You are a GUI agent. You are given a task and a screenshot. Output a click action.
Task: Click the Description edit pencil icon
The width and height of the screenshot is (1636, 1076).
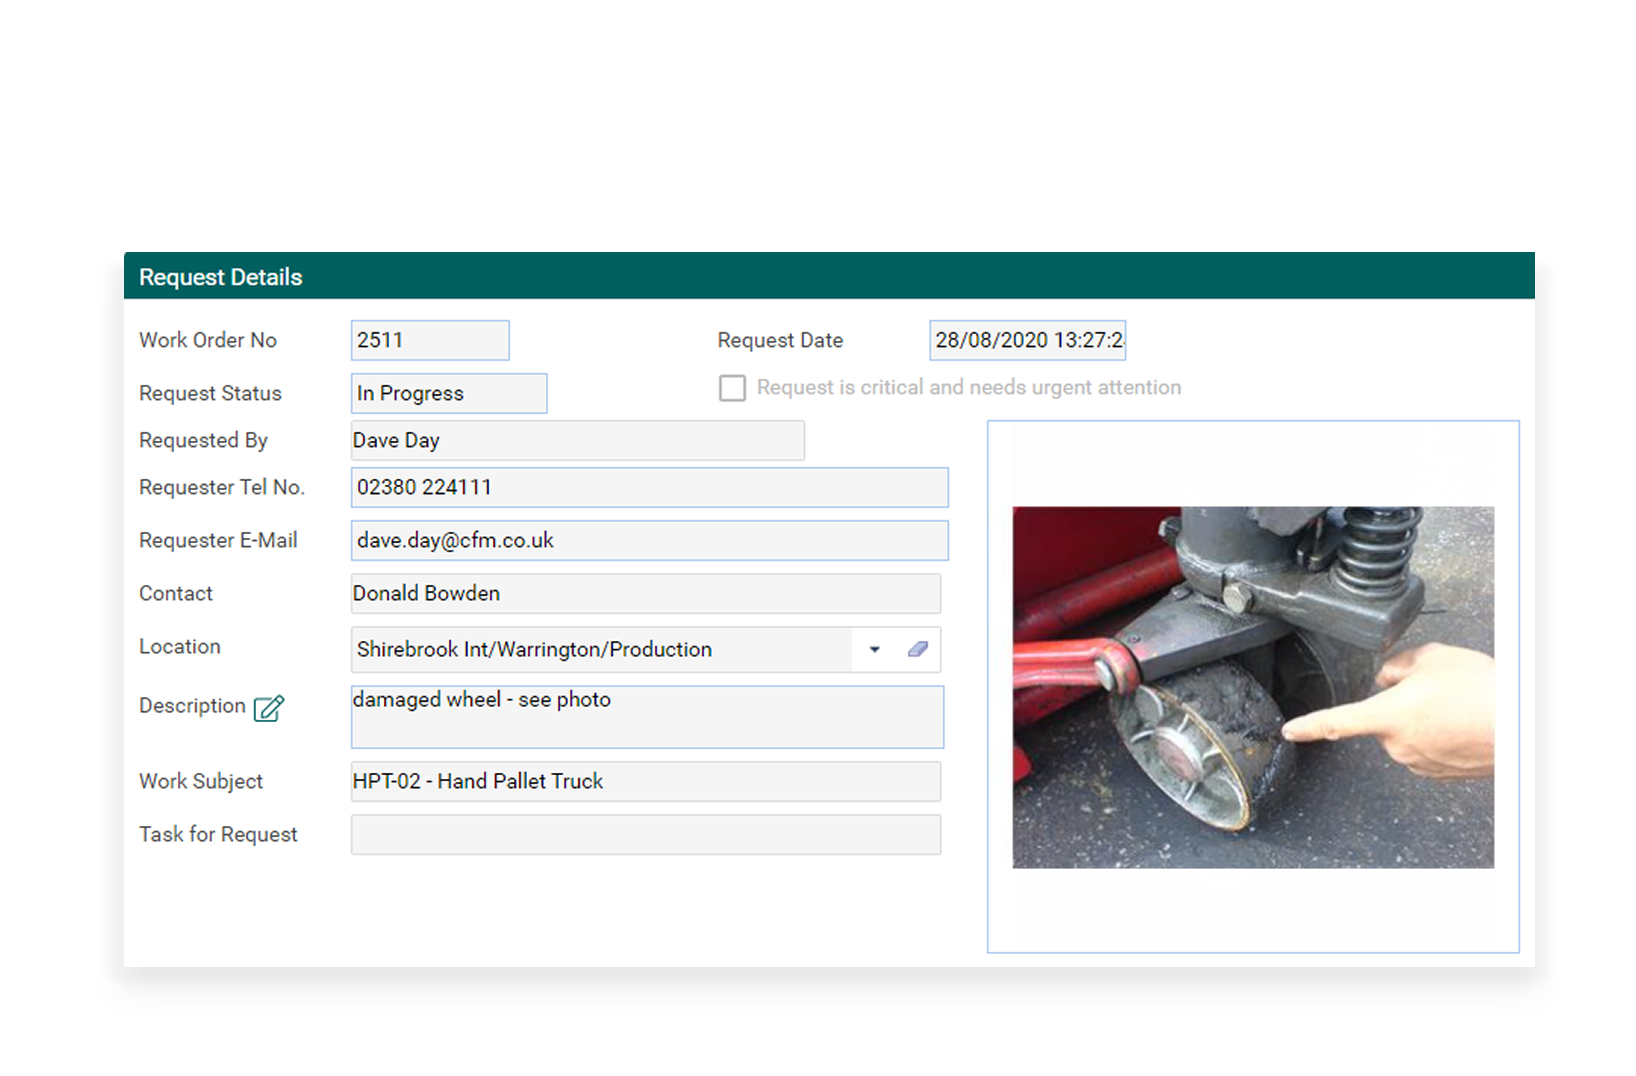(x=268, y=708)
